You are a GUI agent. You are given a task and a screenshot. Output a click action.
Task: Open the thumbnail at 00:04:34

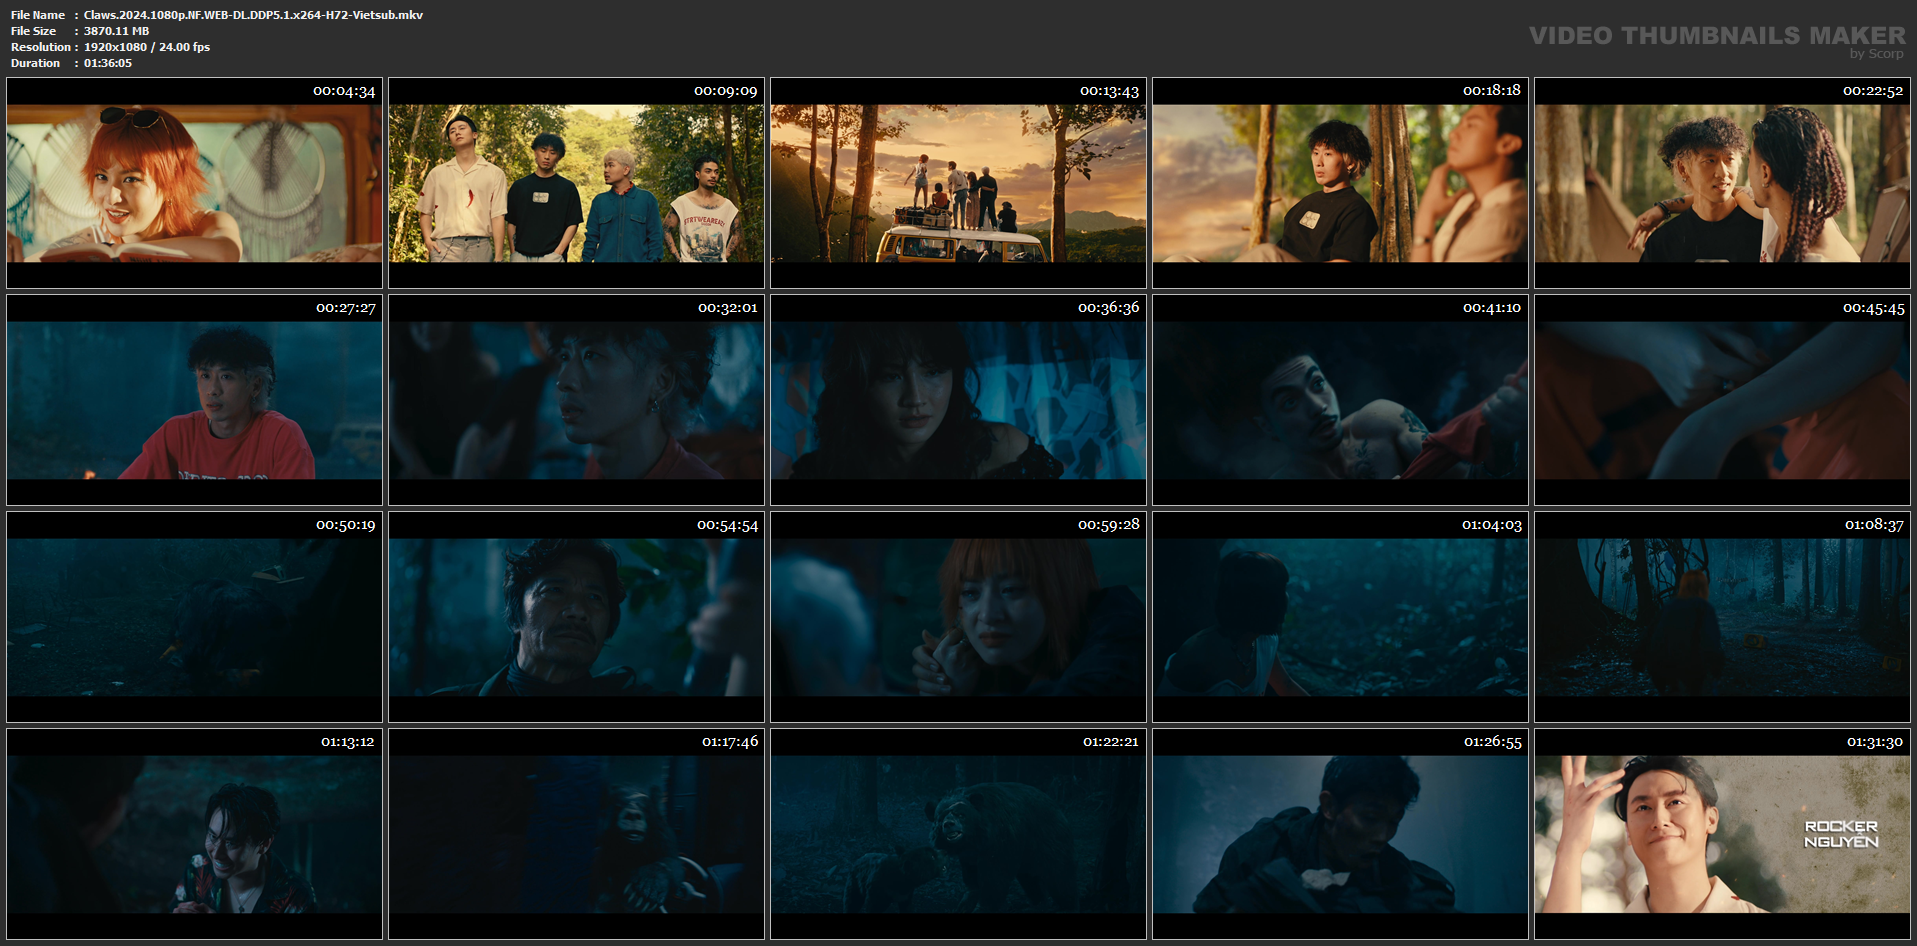pyautogui.click(x=194, y=183)
